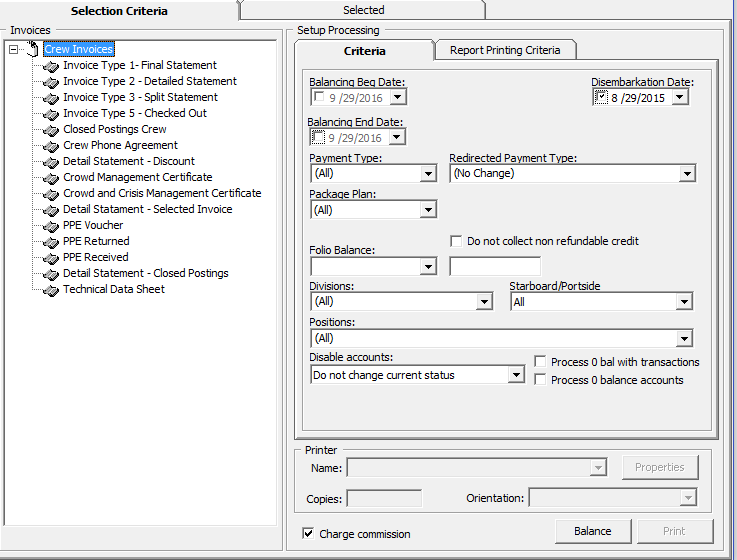The height and width of the screenshot is (560, 737).
Task: Select Crowd and Crisis Management Certificate
Action: click(162, 193)
